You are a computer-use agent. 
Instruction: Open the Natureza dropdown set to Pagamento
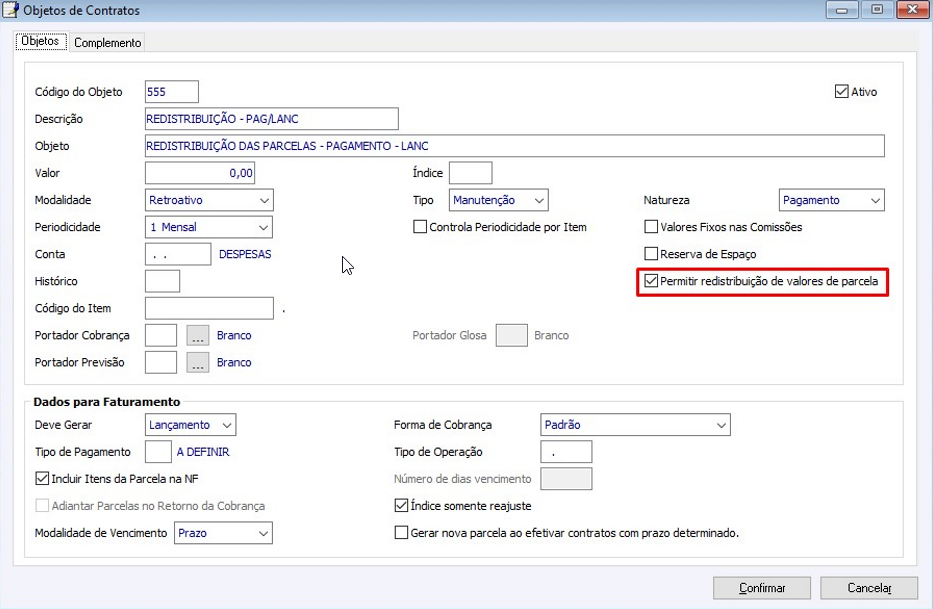[x=831, y=200]
